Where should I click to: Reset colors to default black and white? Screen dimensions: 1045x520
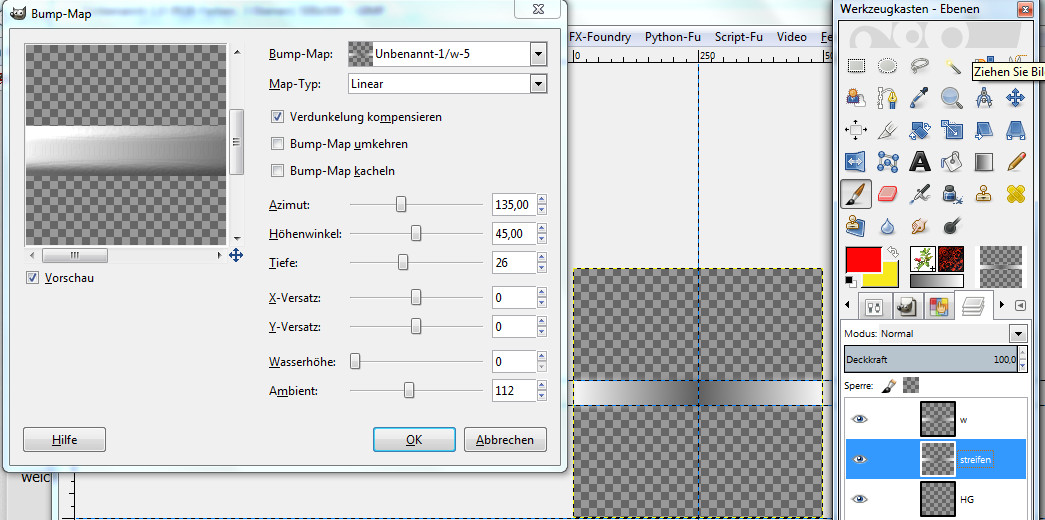[850, 280]
